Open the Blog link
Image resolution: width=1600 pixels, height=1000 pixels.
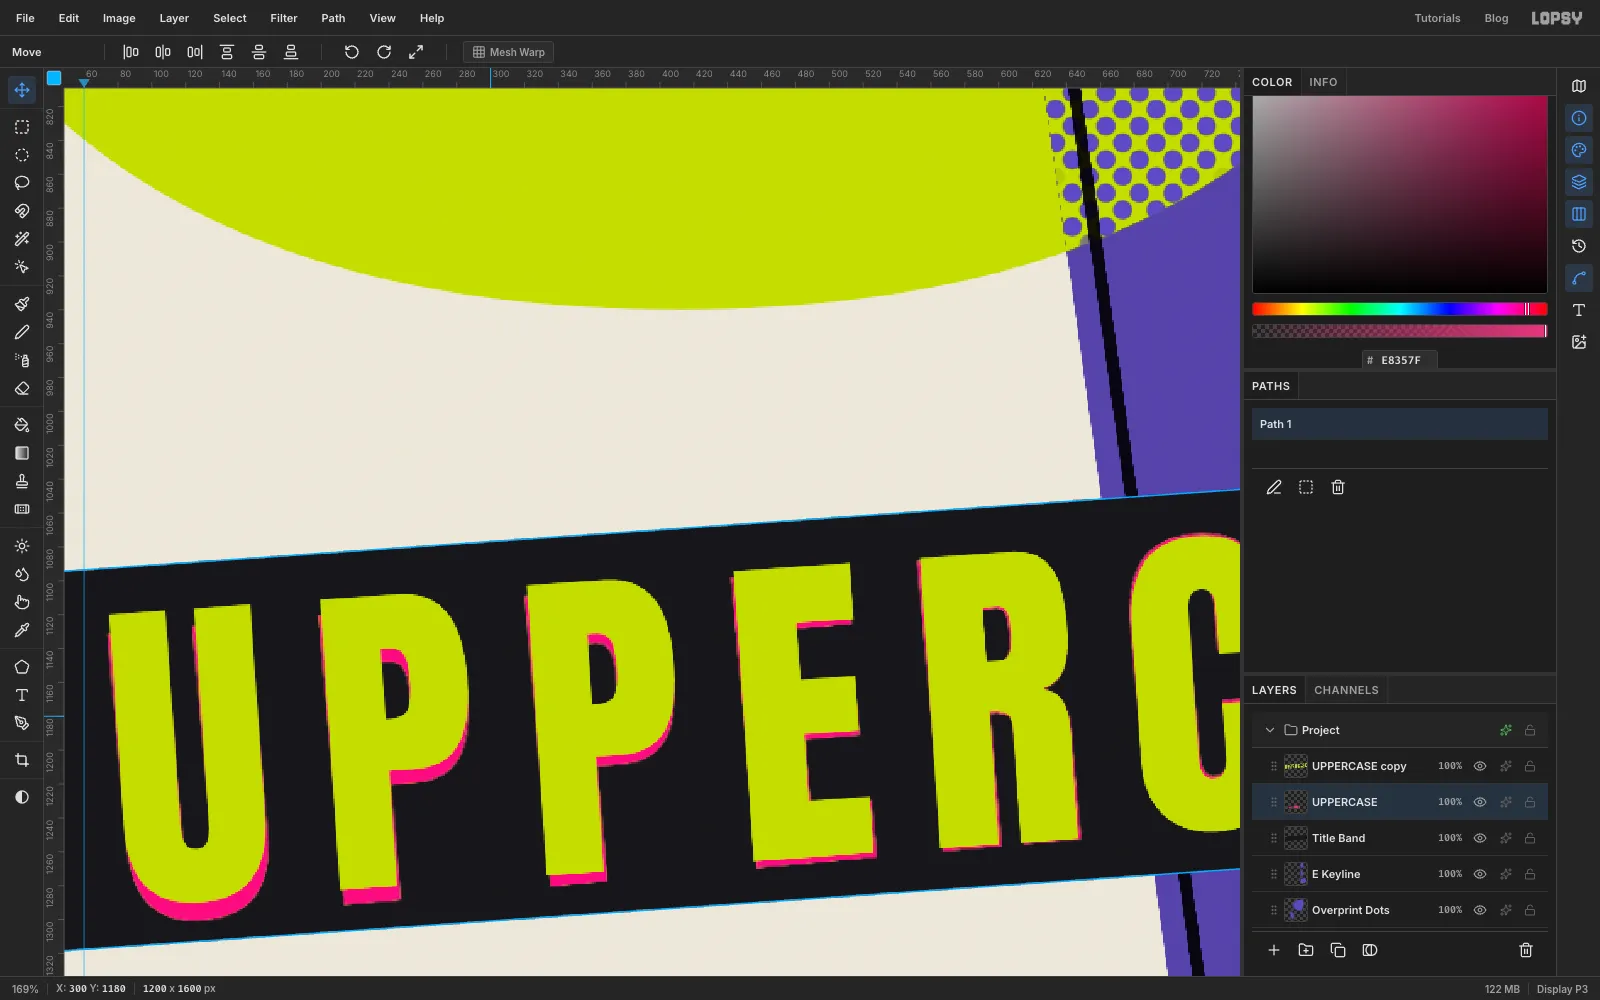(1496, 18)
